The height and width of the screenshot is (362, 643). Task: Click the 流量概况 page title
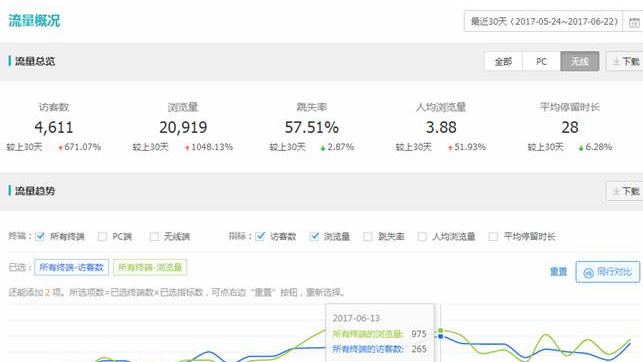[34, 20]
